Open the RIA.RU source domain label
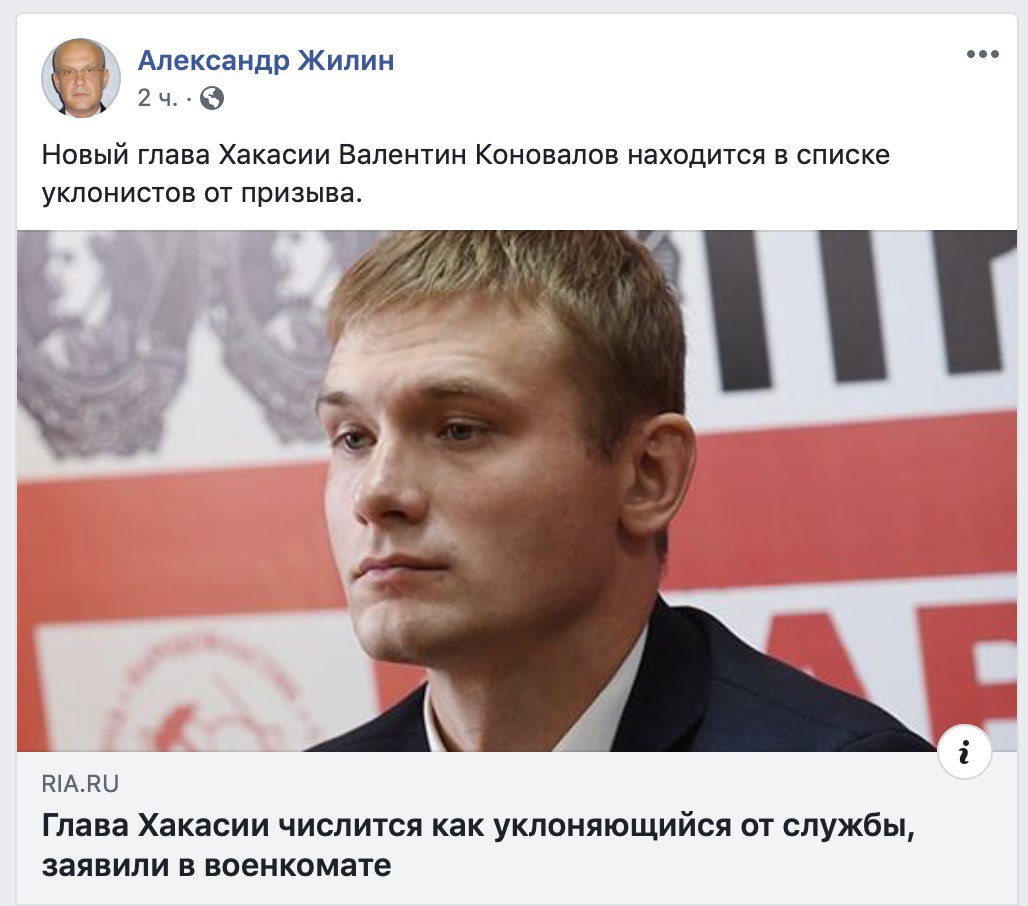Image resolution: width=1028 pixels, height=906 pixels. tap(80, 784)
